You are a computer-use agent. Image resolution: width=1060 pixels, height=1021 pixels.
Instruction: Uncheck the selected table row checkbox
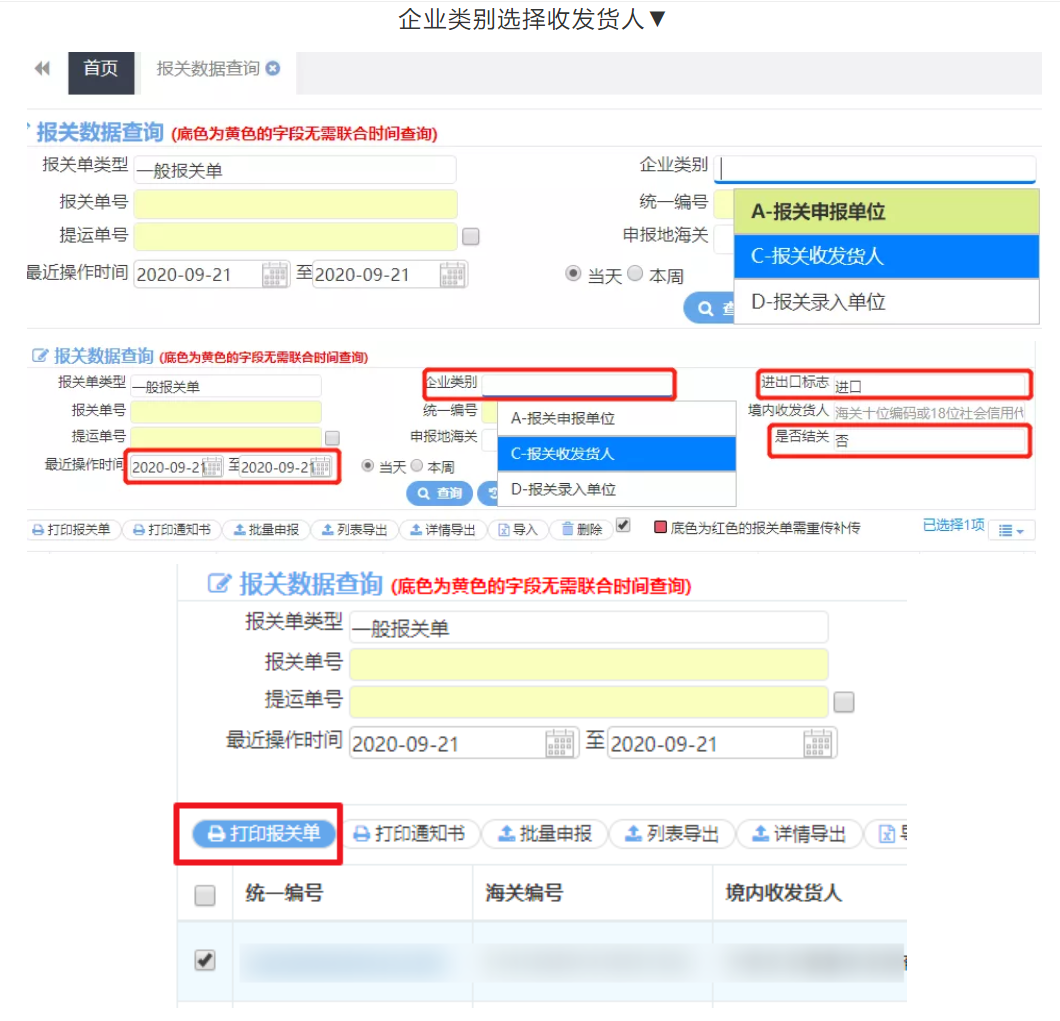pos(205,960)
